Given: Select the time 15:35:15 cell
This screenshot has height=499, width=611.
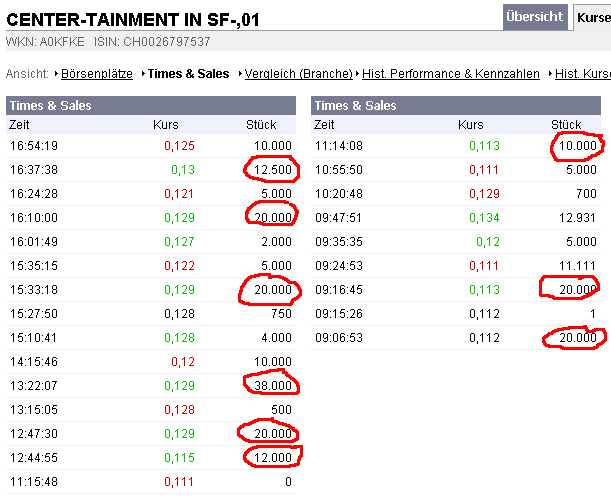Looking at the screenshot, I should 34,266.
